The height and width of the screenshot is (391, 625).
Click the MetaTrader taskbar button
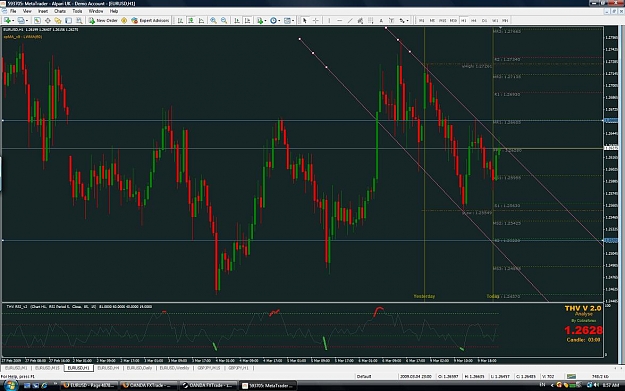coord(267,385)
